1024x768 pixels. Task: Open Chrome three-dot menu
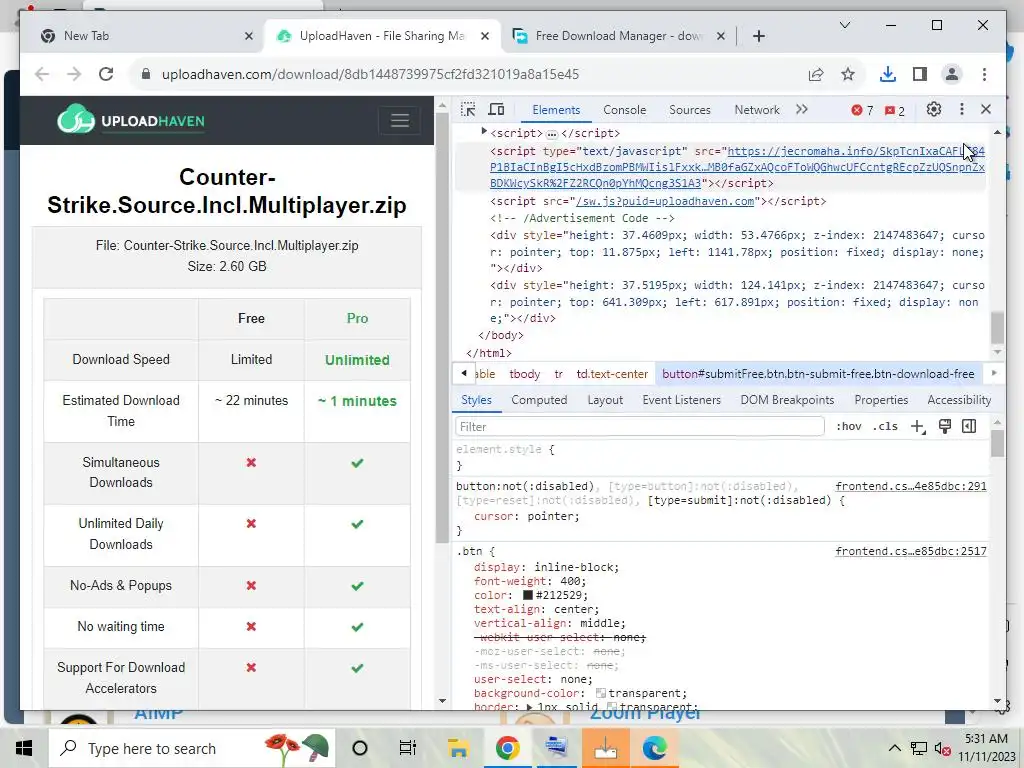click(984, 74)
